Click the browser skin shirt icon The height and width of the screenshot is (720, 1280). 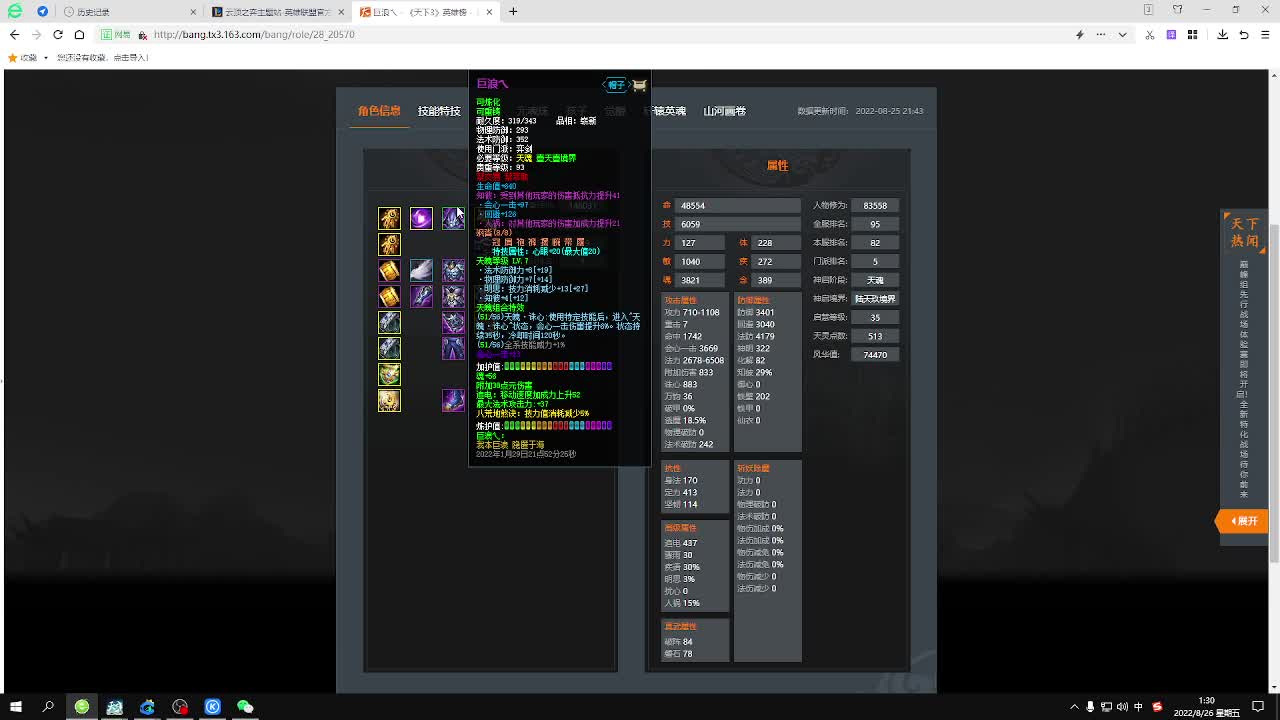click(1177, 10)
